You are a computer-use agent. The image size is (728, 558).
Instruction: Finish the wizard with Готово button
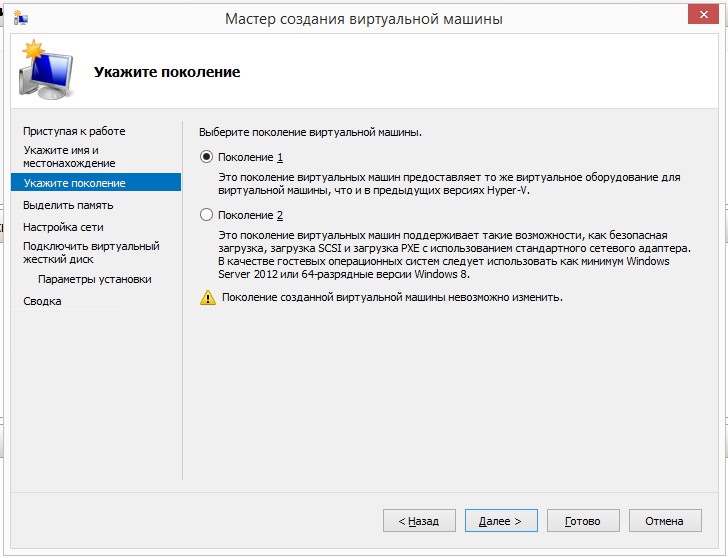coord(583,521)
